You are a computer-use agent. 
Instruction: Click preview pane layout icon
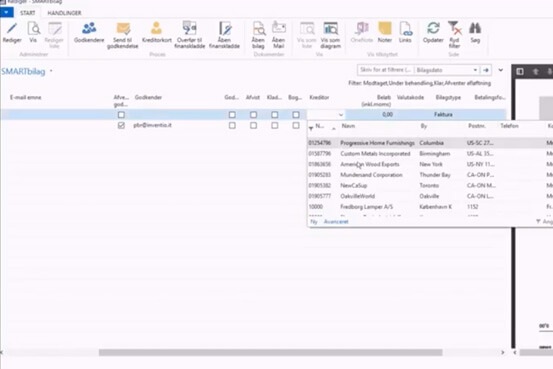pos(520,72)
